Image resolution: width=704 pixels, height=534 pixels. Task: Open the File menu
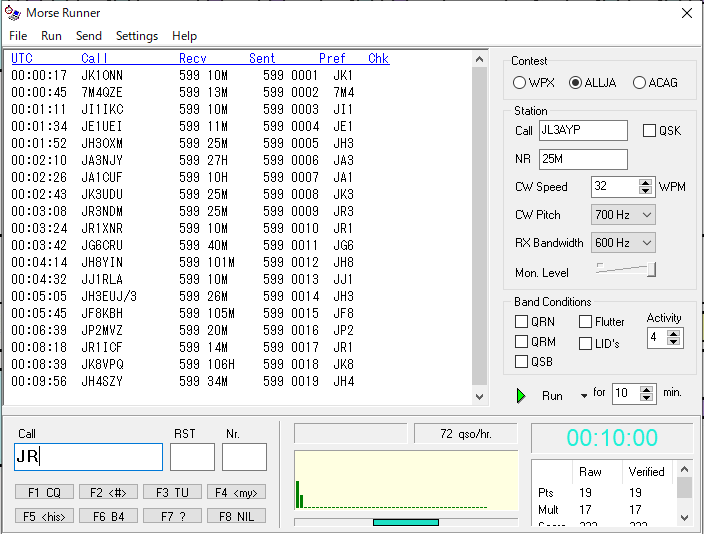point(18,36)
